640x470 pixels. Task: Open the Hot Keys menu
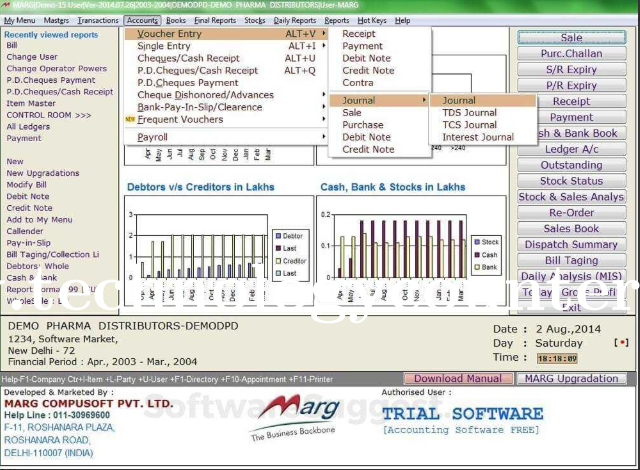372,20
